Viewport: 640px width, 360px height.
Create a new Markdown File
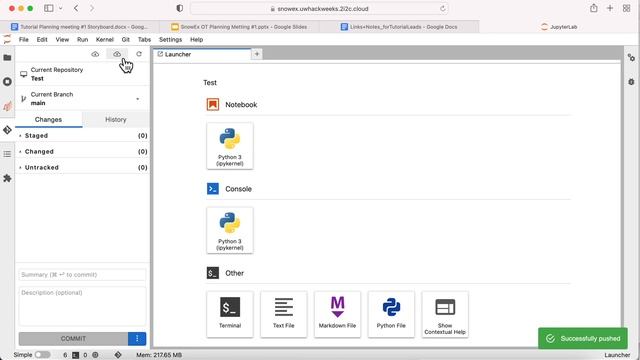click(338, 314)
